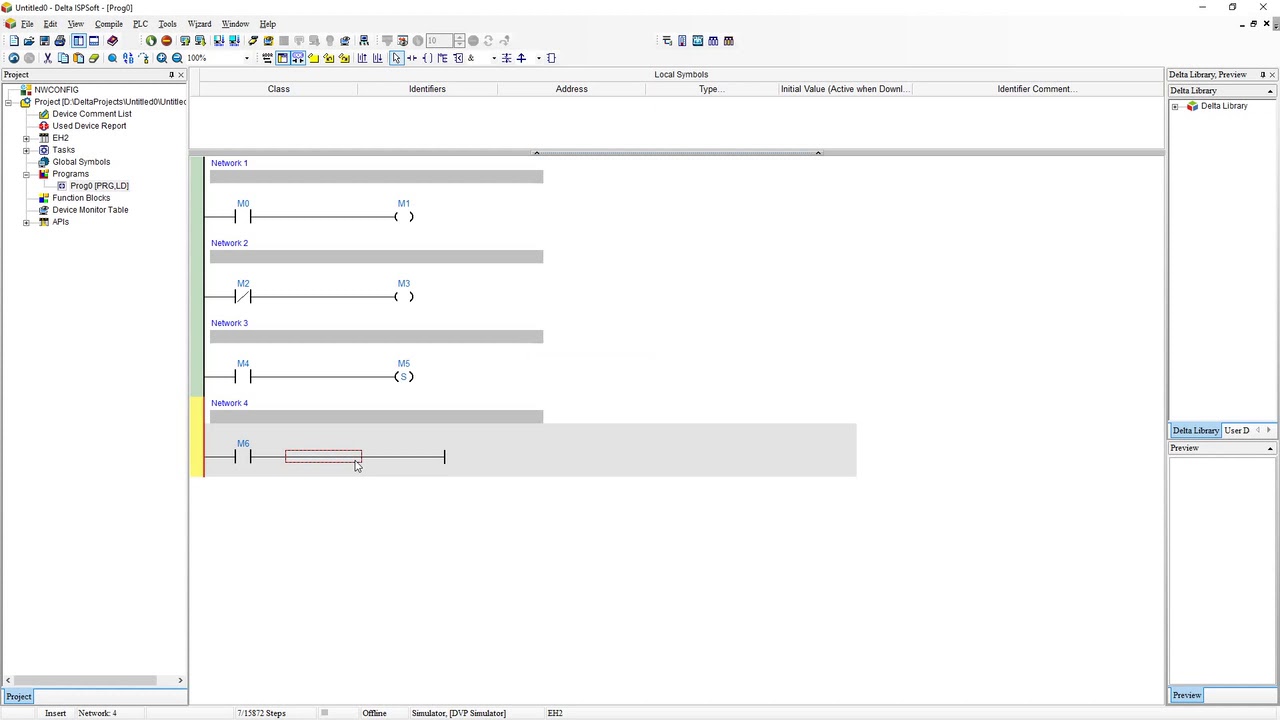1280x720 pixels.
Task: Print using the printer toolbar icon
Action: (x=60, y=41)
